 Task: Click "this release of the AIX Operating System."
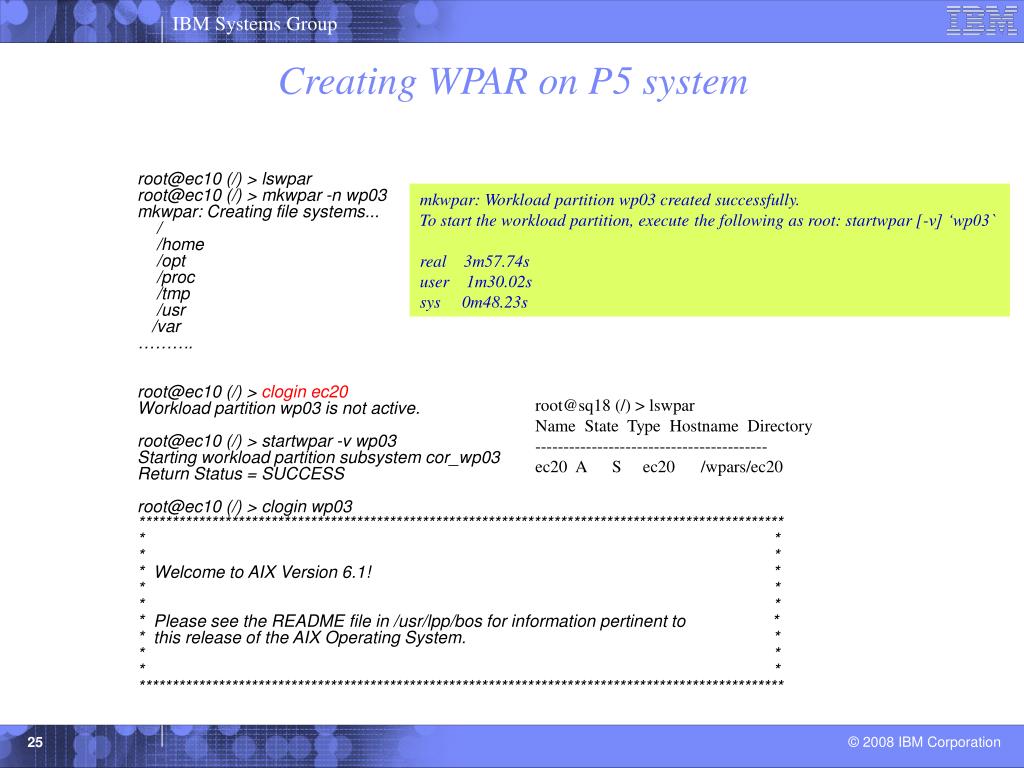[x=310, y=637]
